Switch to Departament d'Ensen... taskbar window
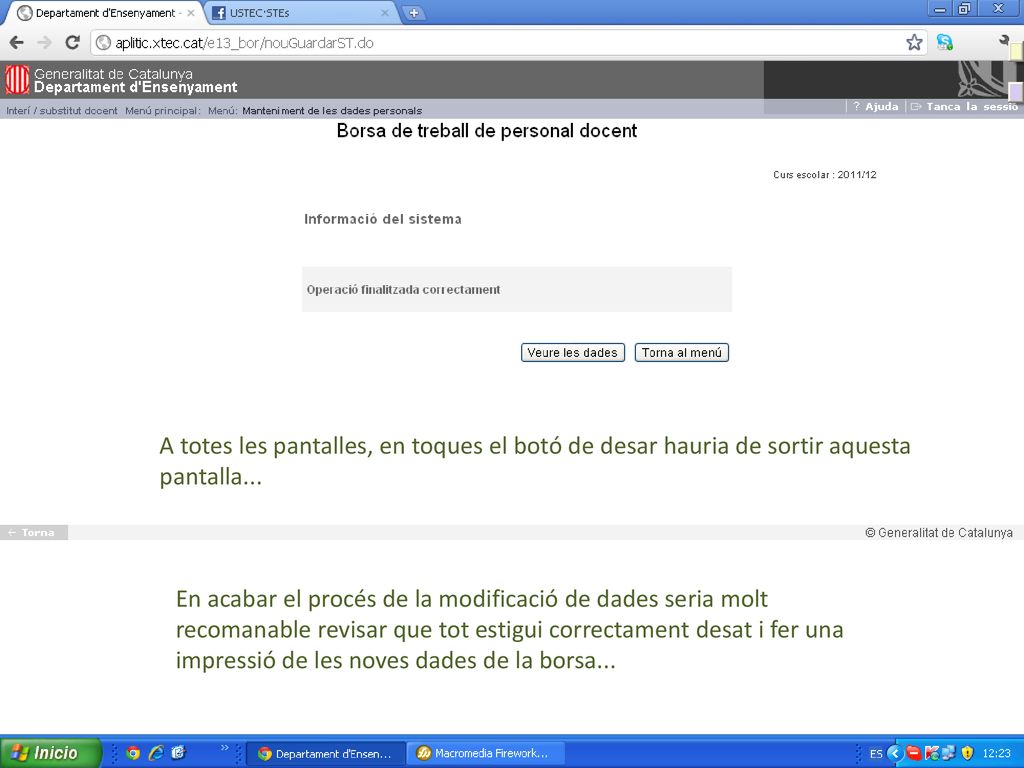 click(x=326, y=753)
